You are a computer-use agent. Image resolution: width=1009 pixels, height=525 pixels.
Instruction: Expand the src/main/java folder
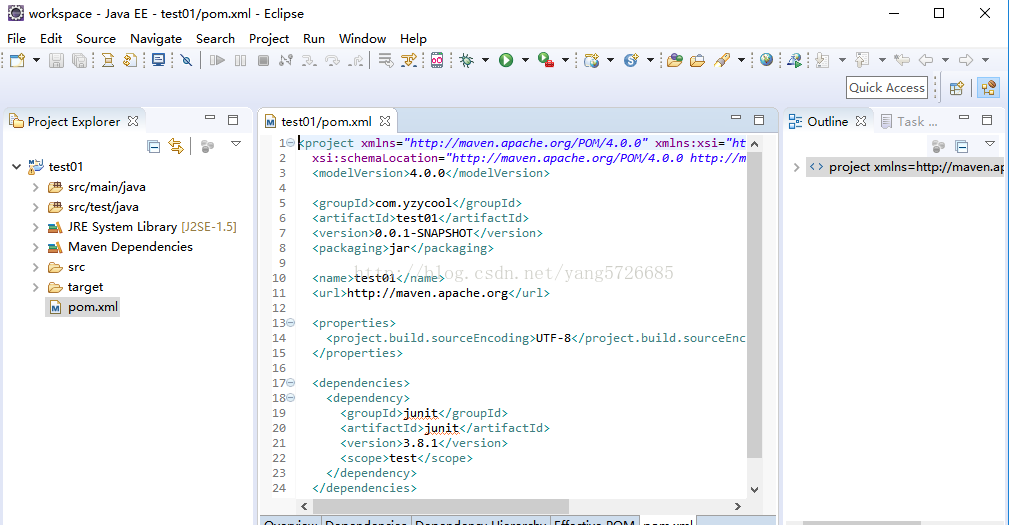[35, 187]
